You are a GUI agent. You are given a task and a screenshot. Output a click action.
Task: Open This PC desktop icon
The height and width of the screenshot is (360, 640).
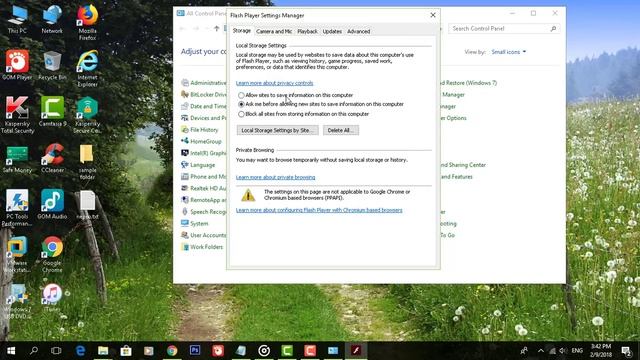tap(17, 20)
